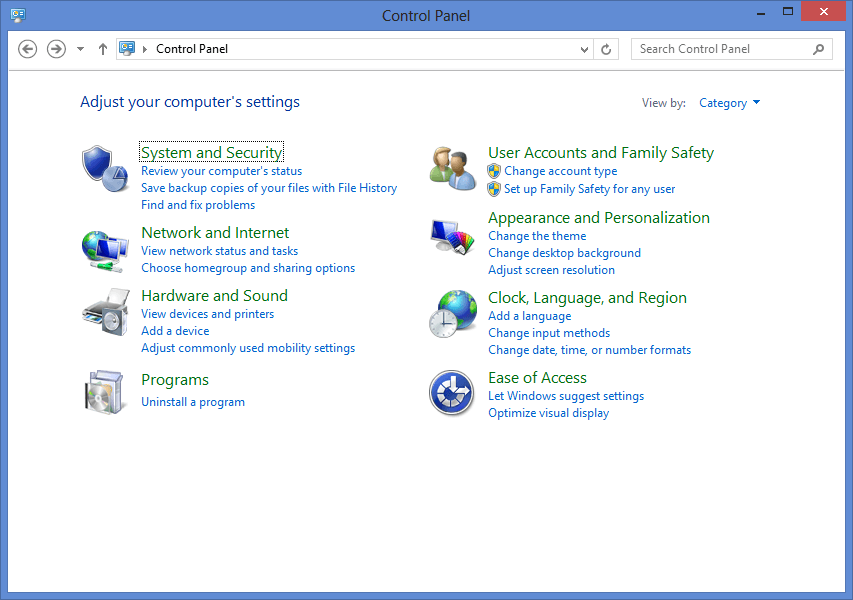853x600 pixels.
Task: Go back with the Back arrow button
Action: 28,49
